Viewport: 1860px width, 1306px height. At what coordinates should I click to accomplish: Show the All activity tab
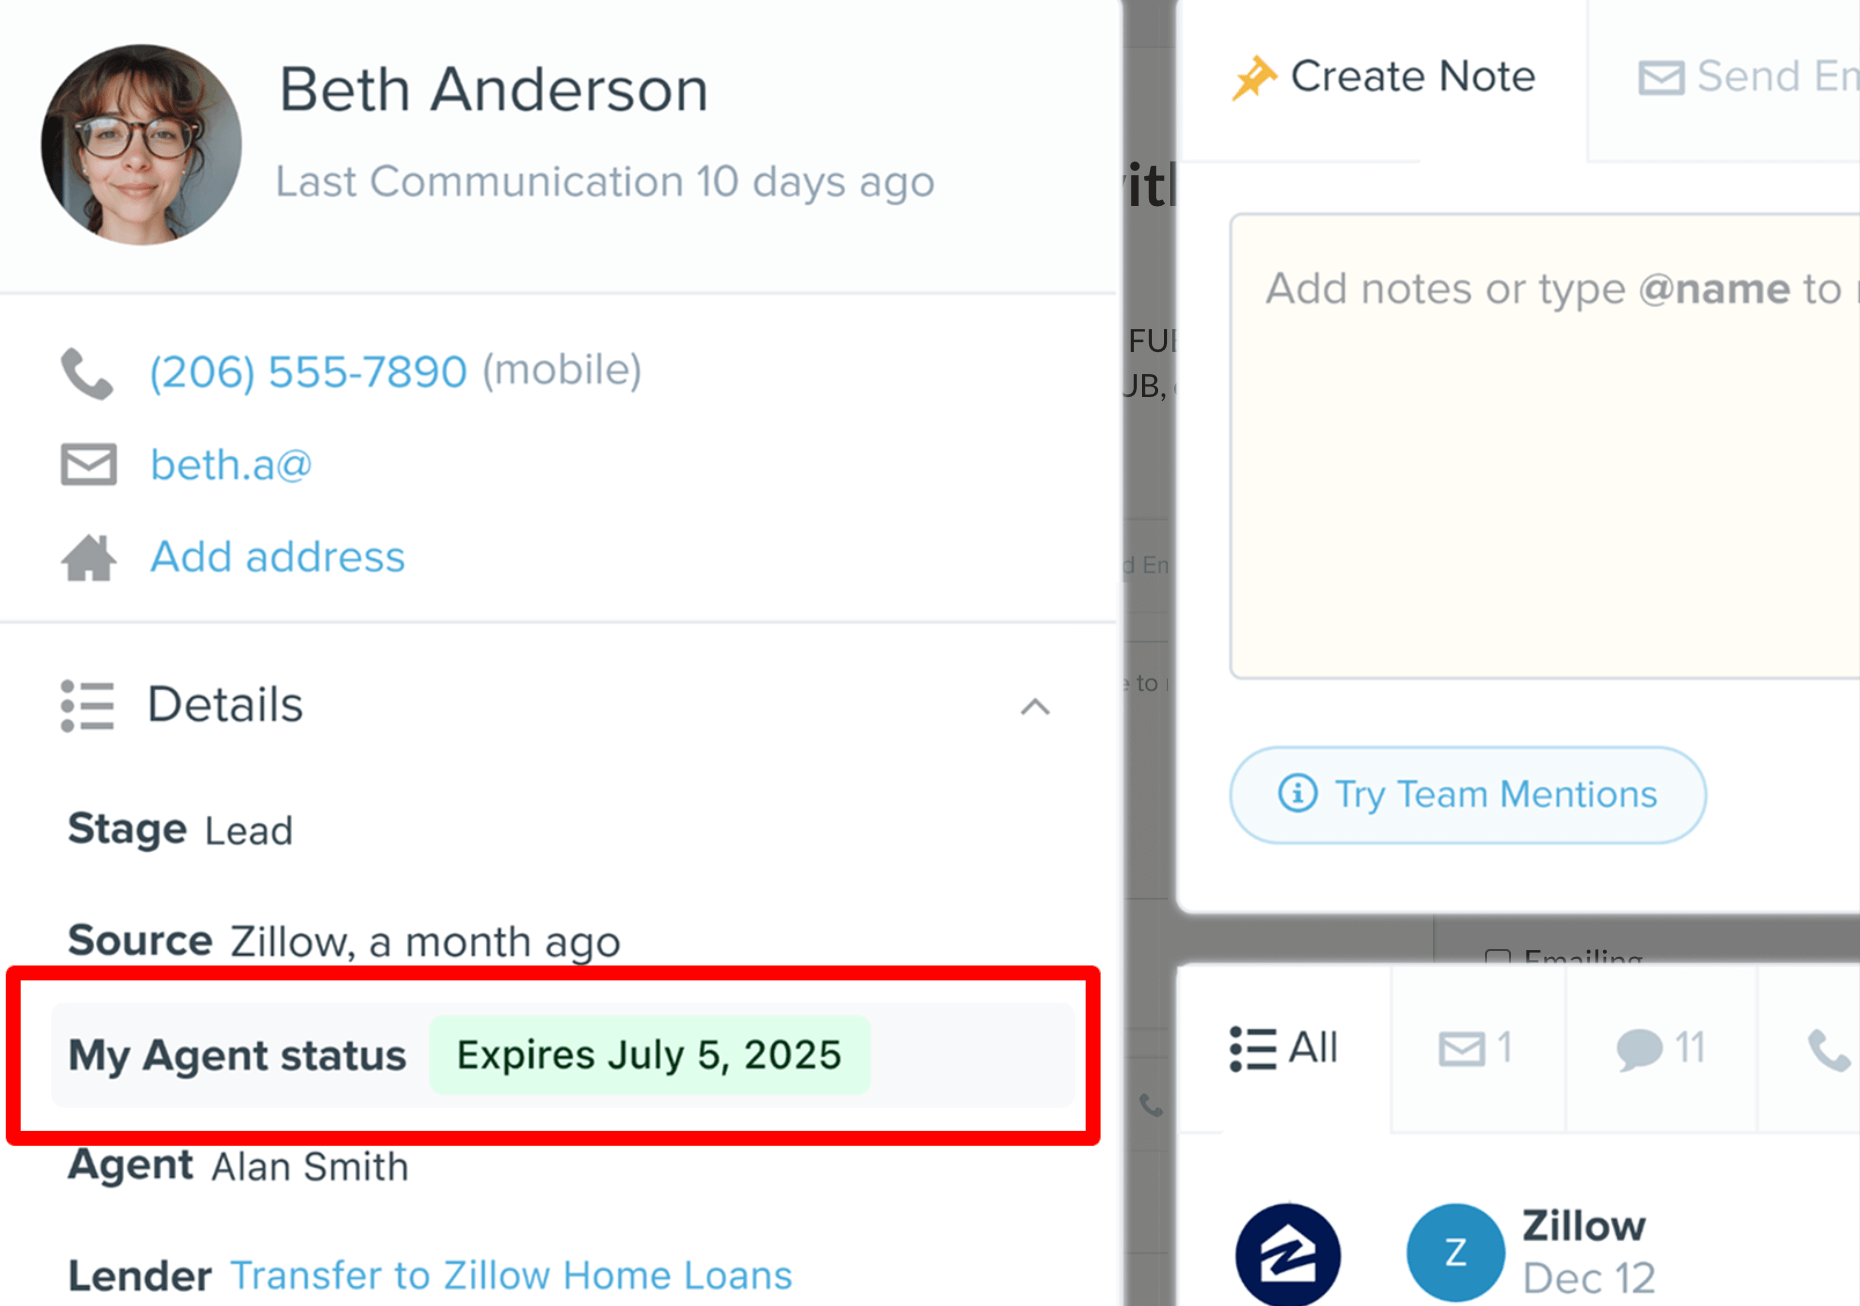[1284, 1048]
